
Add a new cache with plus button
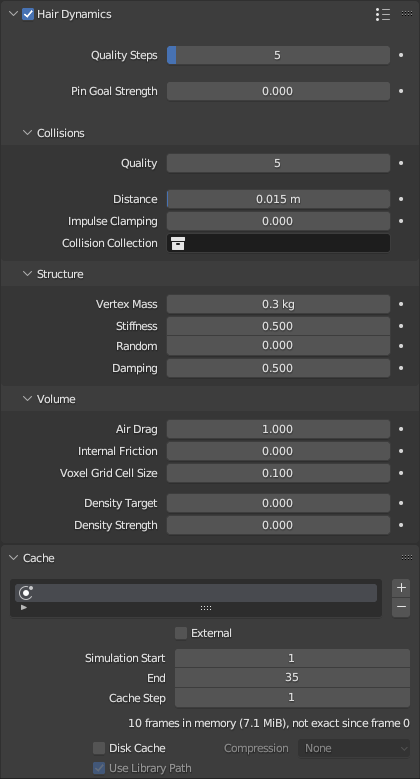click(401, 587)
